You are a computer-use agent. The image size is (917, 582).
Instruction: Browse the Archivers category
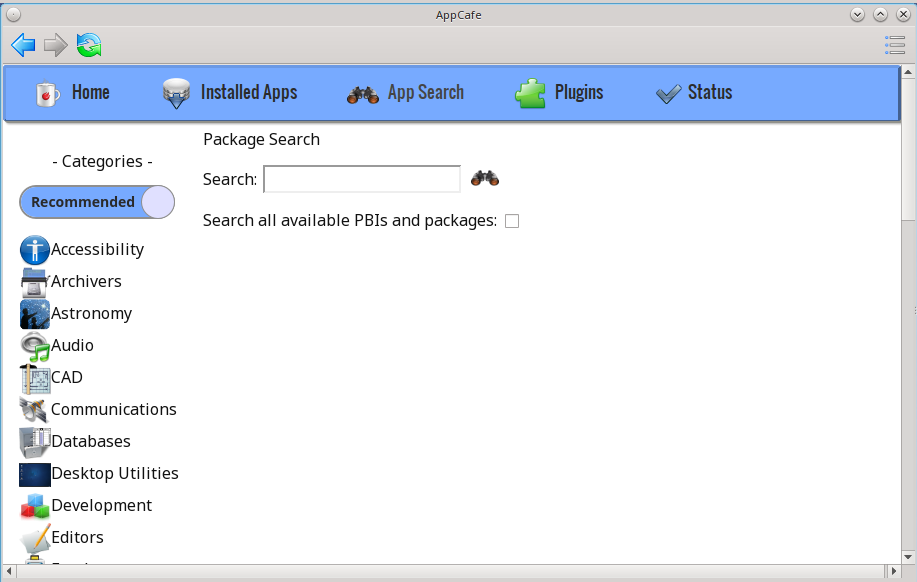(x=87, y=281)
